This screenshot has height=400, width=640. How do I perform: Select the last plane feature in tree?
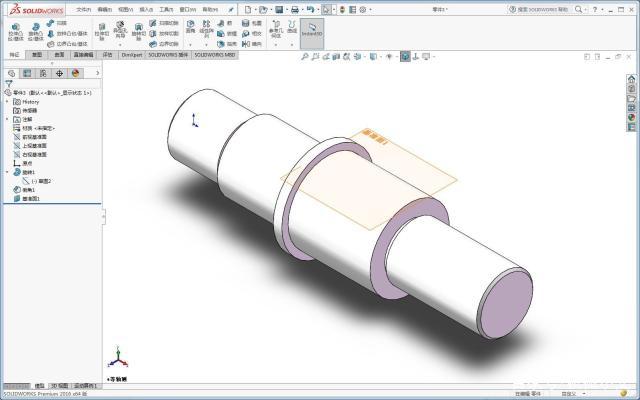27,199
